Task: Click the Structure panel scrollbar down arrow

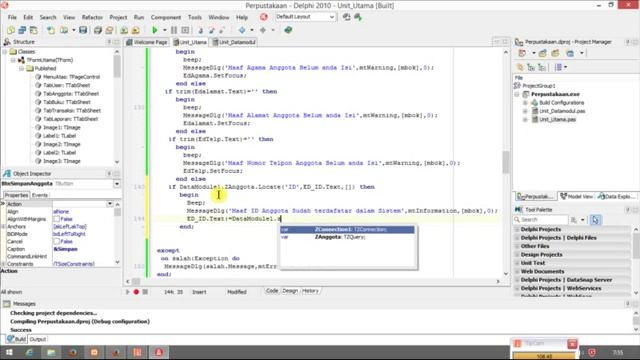Action: click(x=117, y=162)
